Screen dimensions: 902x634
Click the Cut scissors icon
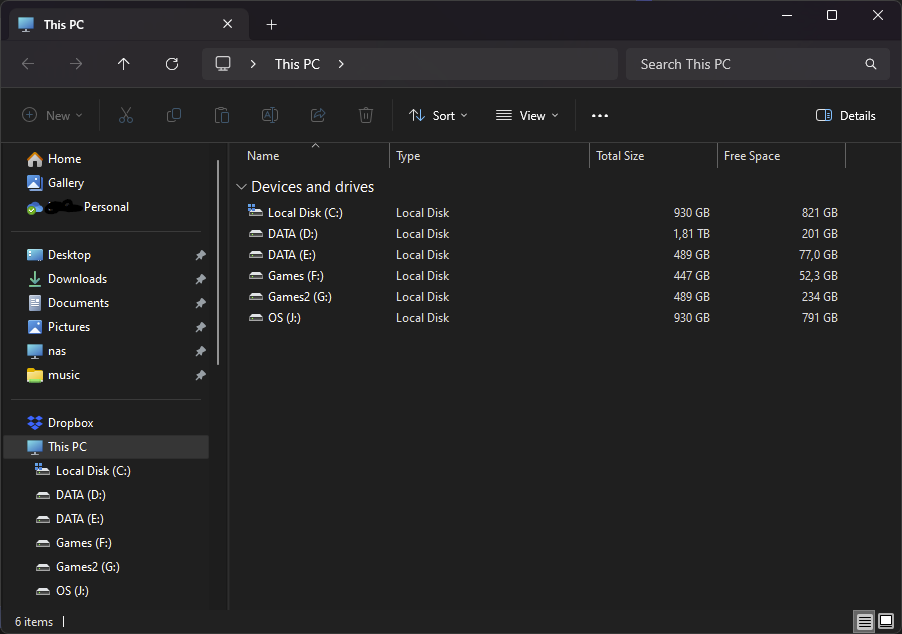[x=125, y=115]
